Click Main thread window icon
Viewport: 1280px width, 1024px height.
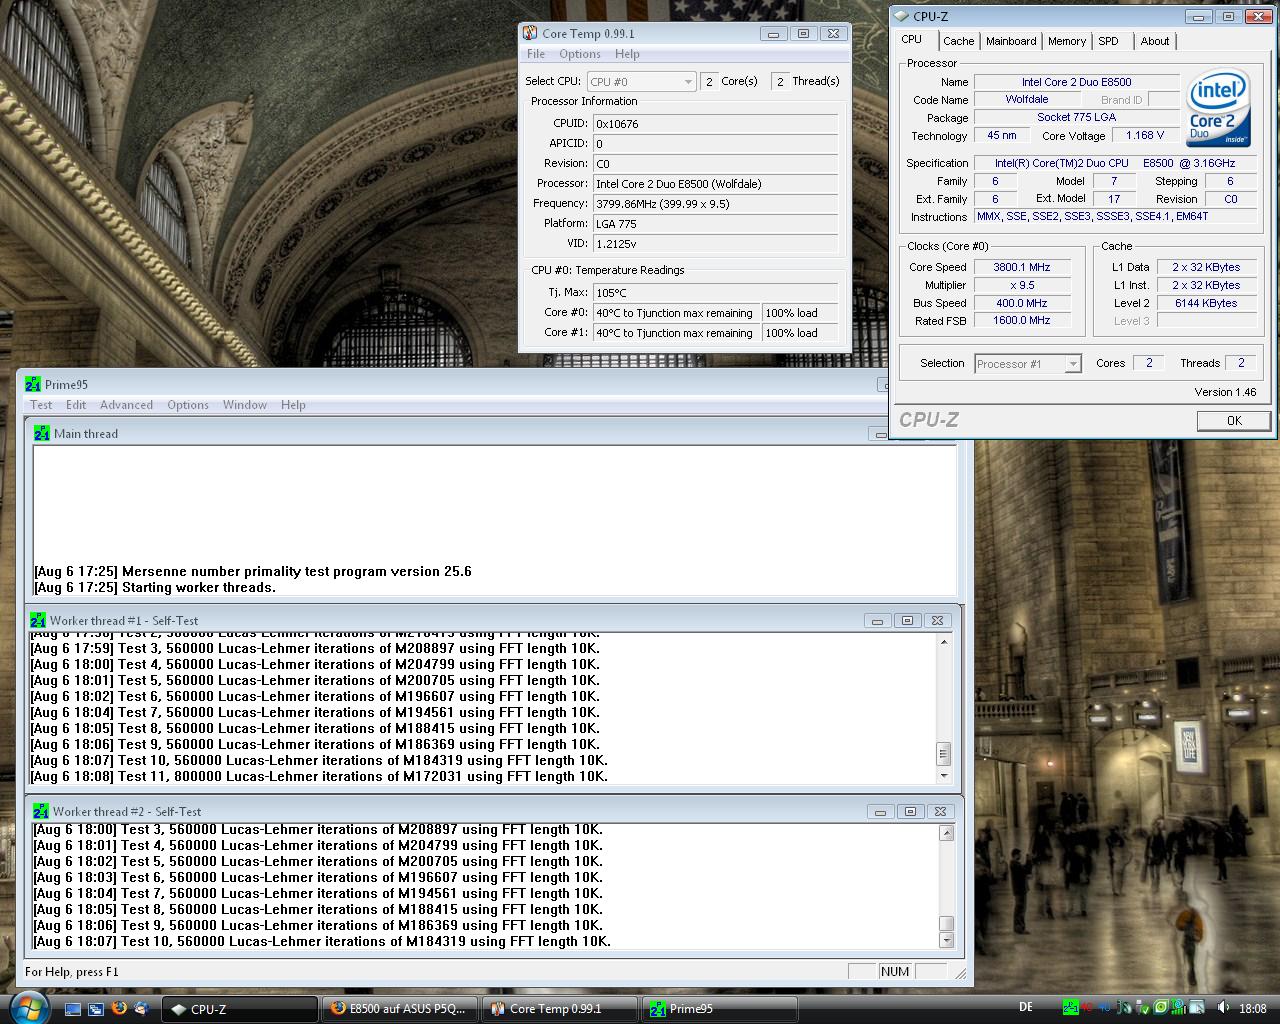[x=42, y=433]
